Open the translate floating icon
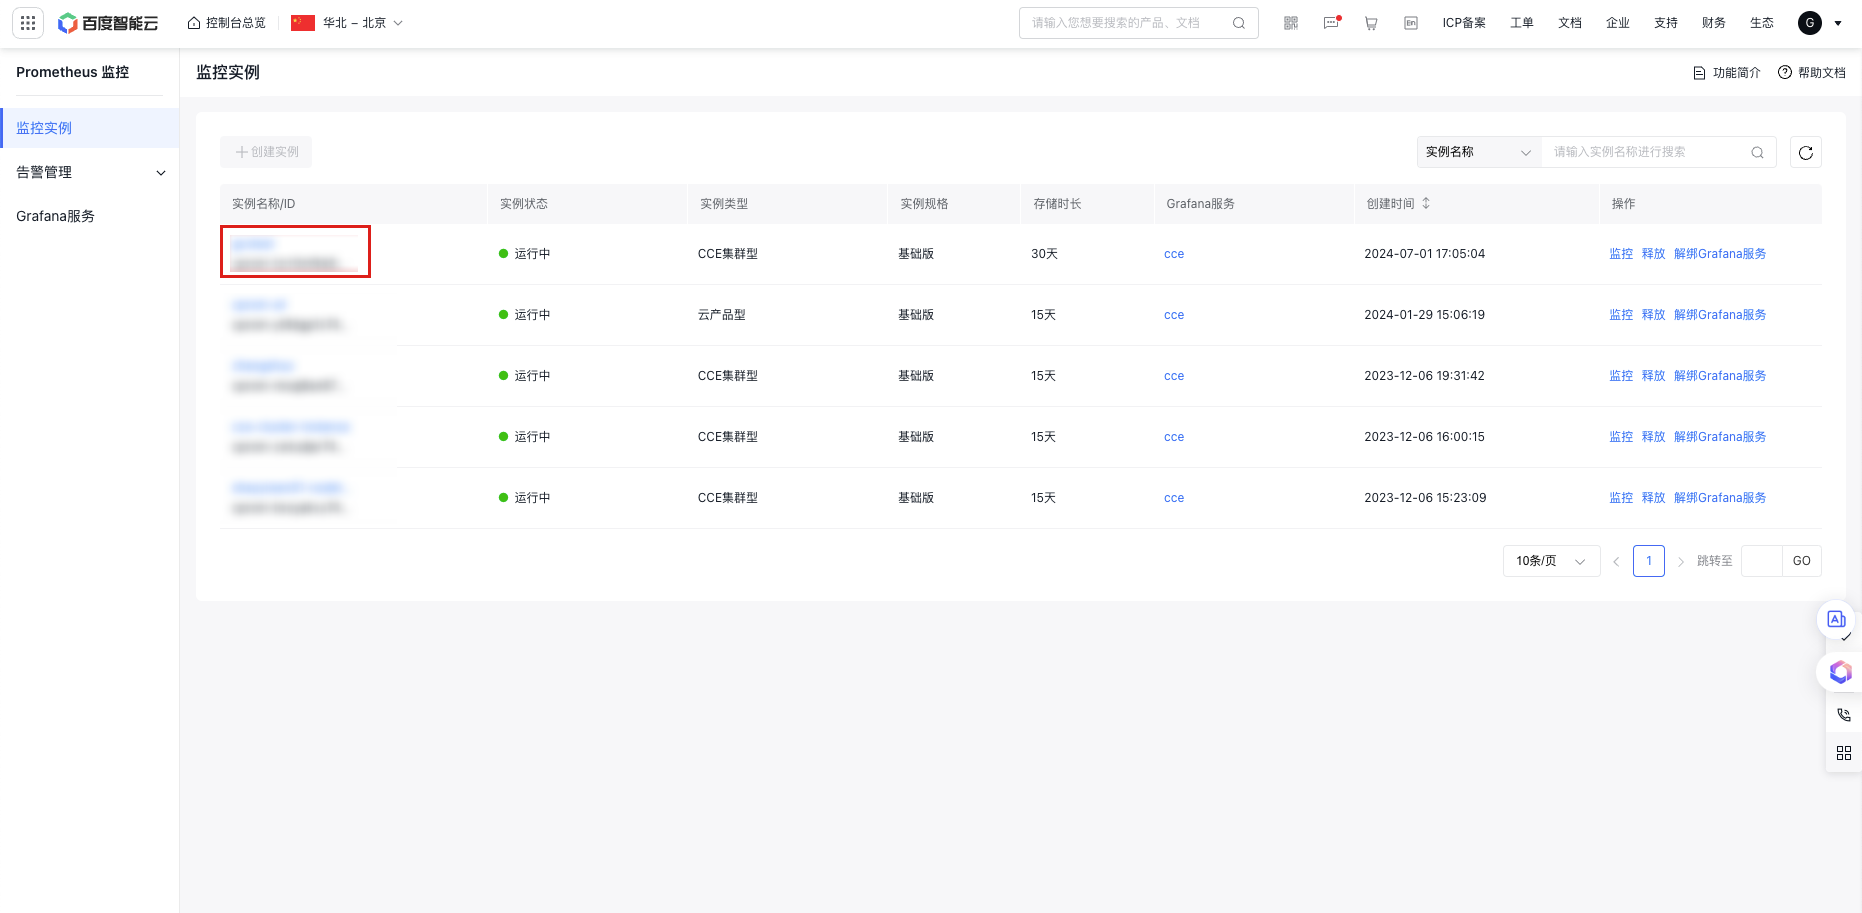Viewport: 1862px width, 913px height. pos(1836,620)
